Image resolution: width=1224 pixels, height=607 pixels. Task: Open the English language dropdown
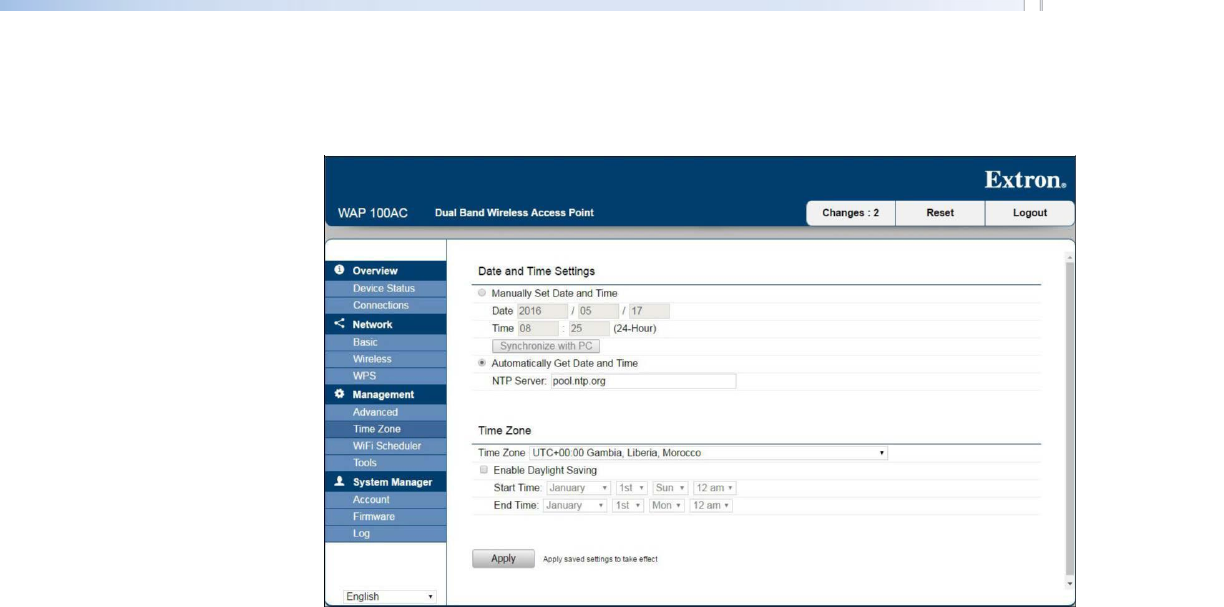[x=389, y=596]
